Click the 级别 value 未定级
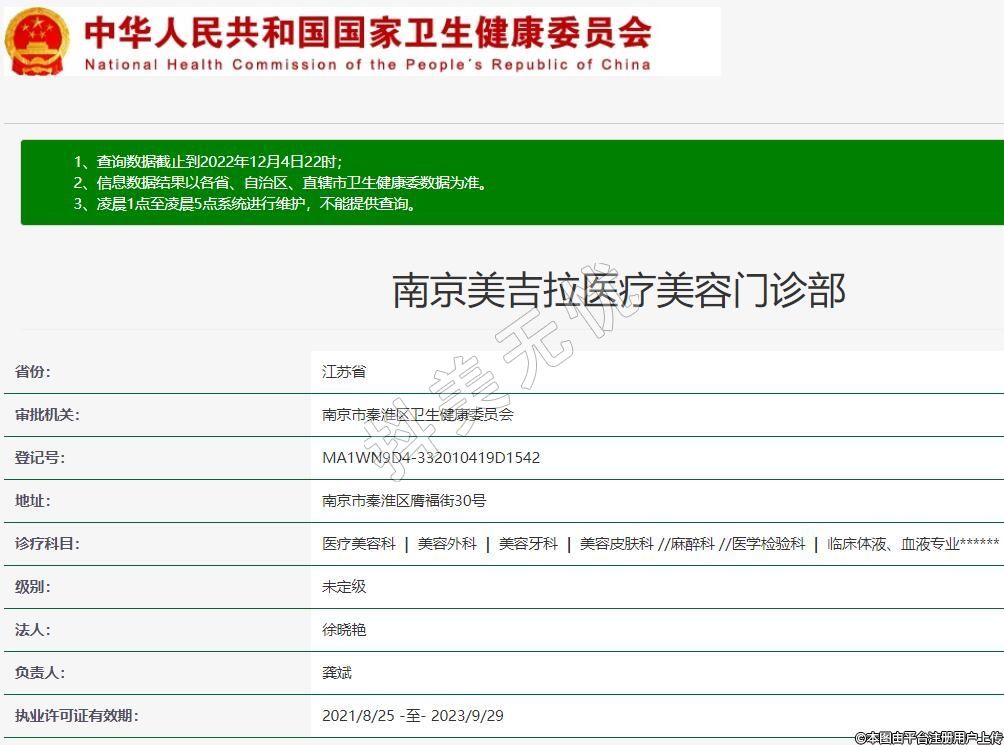 [x=344, y=587]
